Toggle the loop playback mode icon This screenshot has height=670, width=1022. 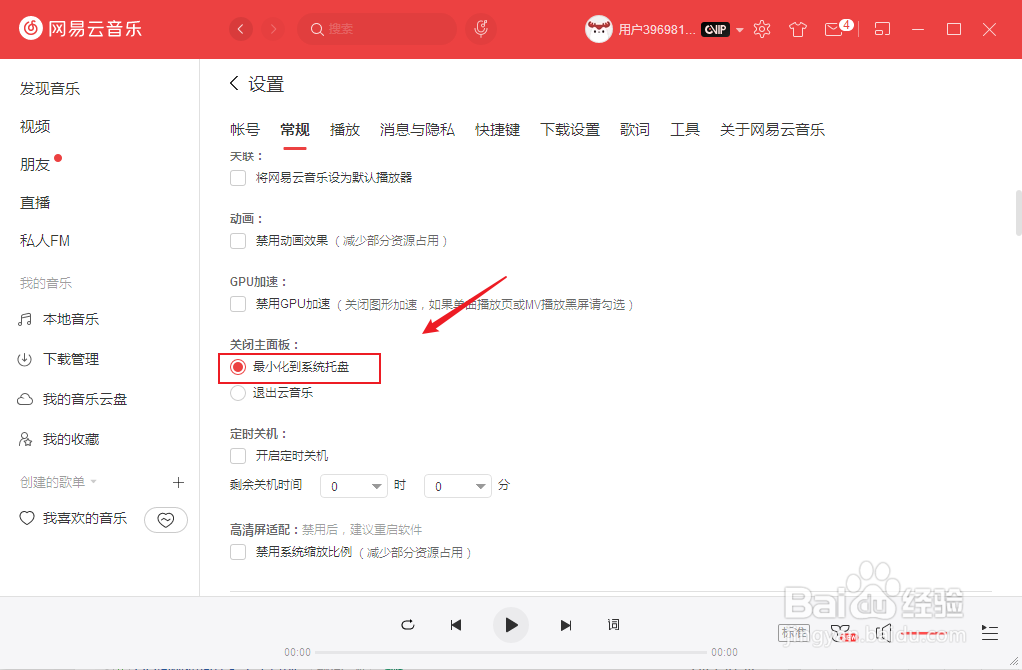tap(408, 625)
